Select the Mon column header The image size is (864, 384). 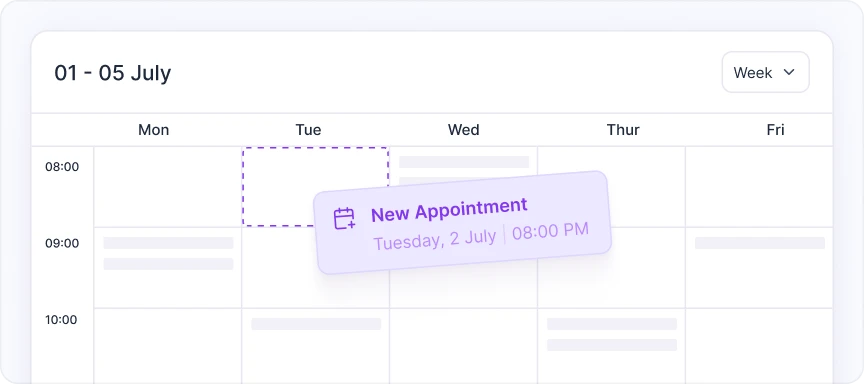[154, 129]
